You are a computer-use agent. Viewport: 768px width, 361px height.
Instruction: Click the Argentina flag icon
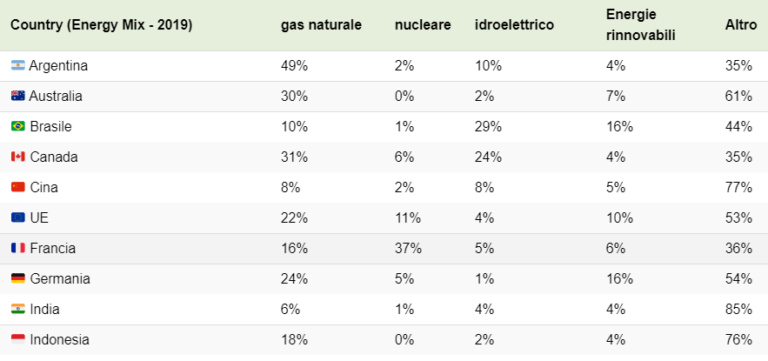point(18,66)
